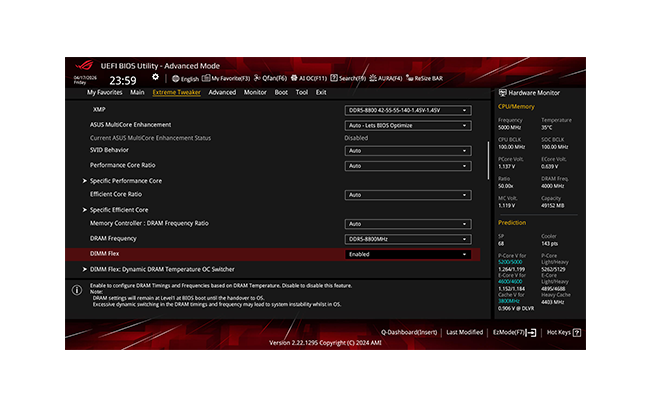
Task: Select the Extreme Tweaker tab
Action: [177, 92]
